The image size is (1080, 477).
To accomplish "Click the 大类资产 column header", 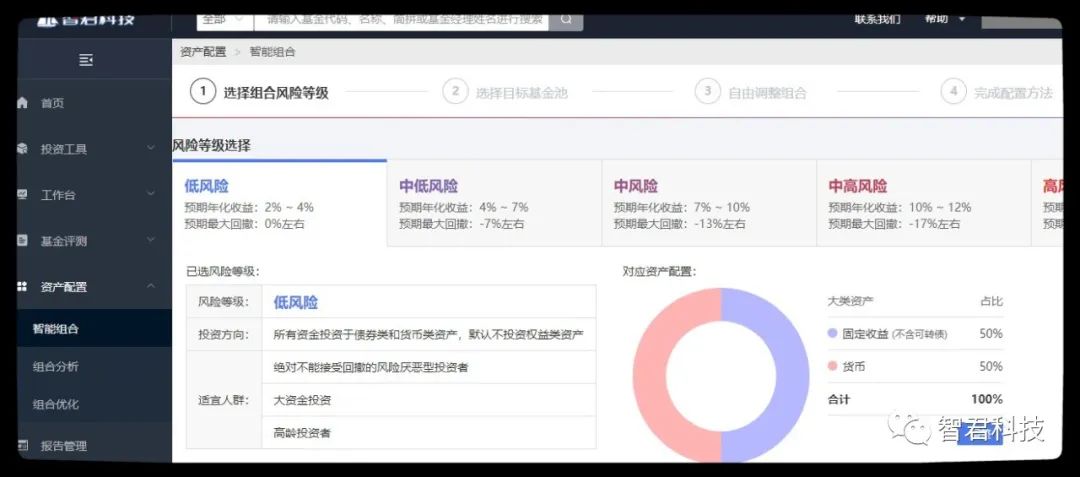I will [850, 301].
